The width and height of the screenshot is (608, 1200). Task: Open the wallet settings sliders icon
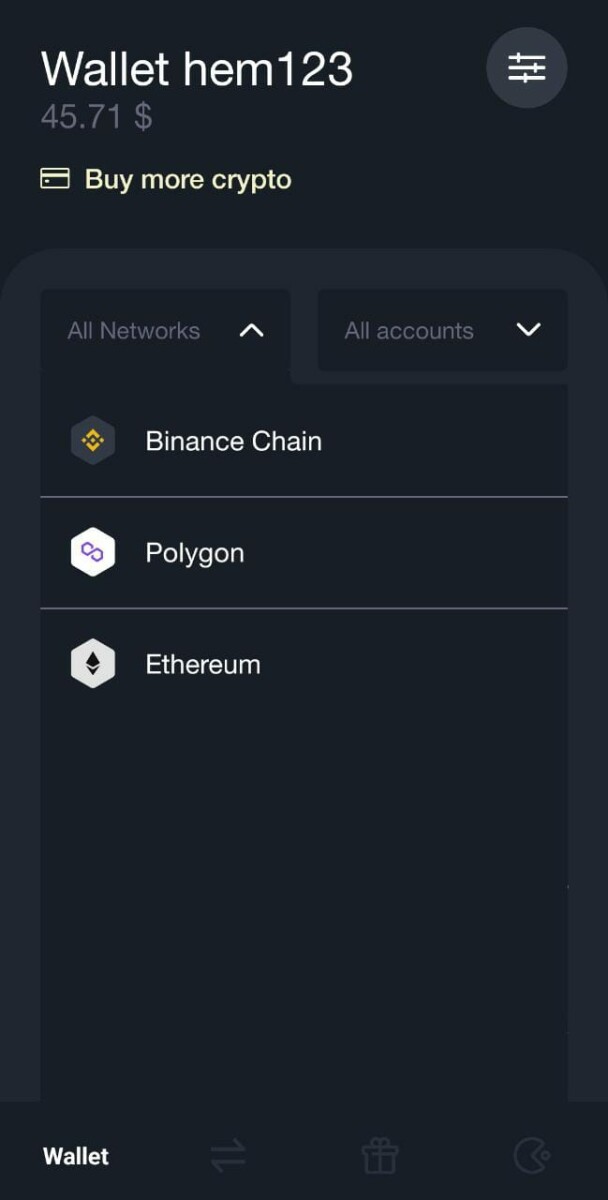[526, 68]
